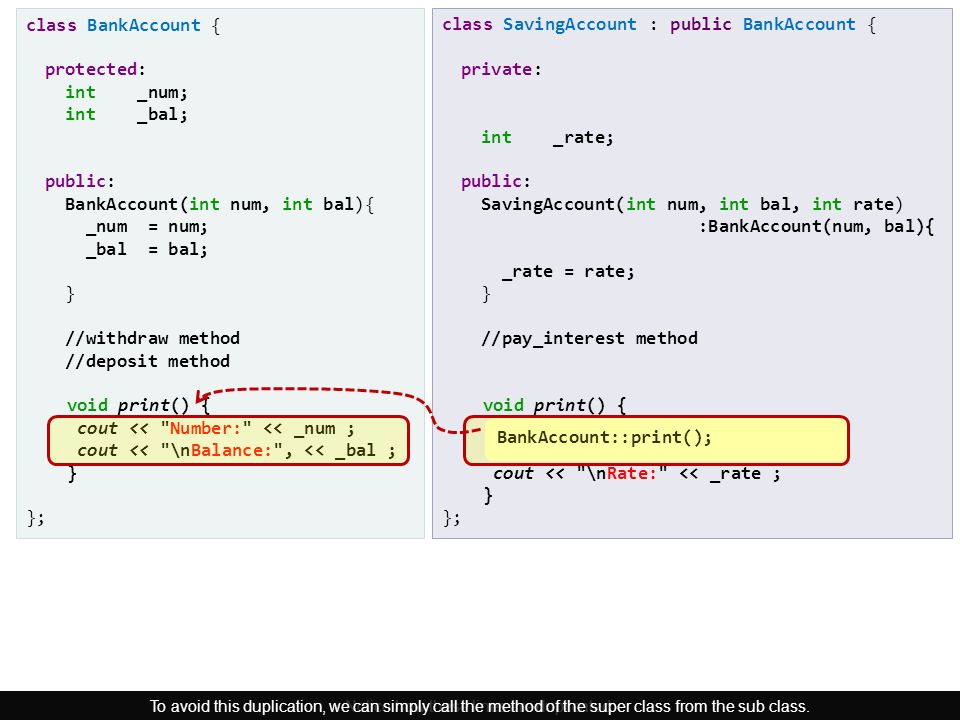Click 'class SavingAccount : public BankAccount' line
Screen dimensions: 960x720
[659, 25]
